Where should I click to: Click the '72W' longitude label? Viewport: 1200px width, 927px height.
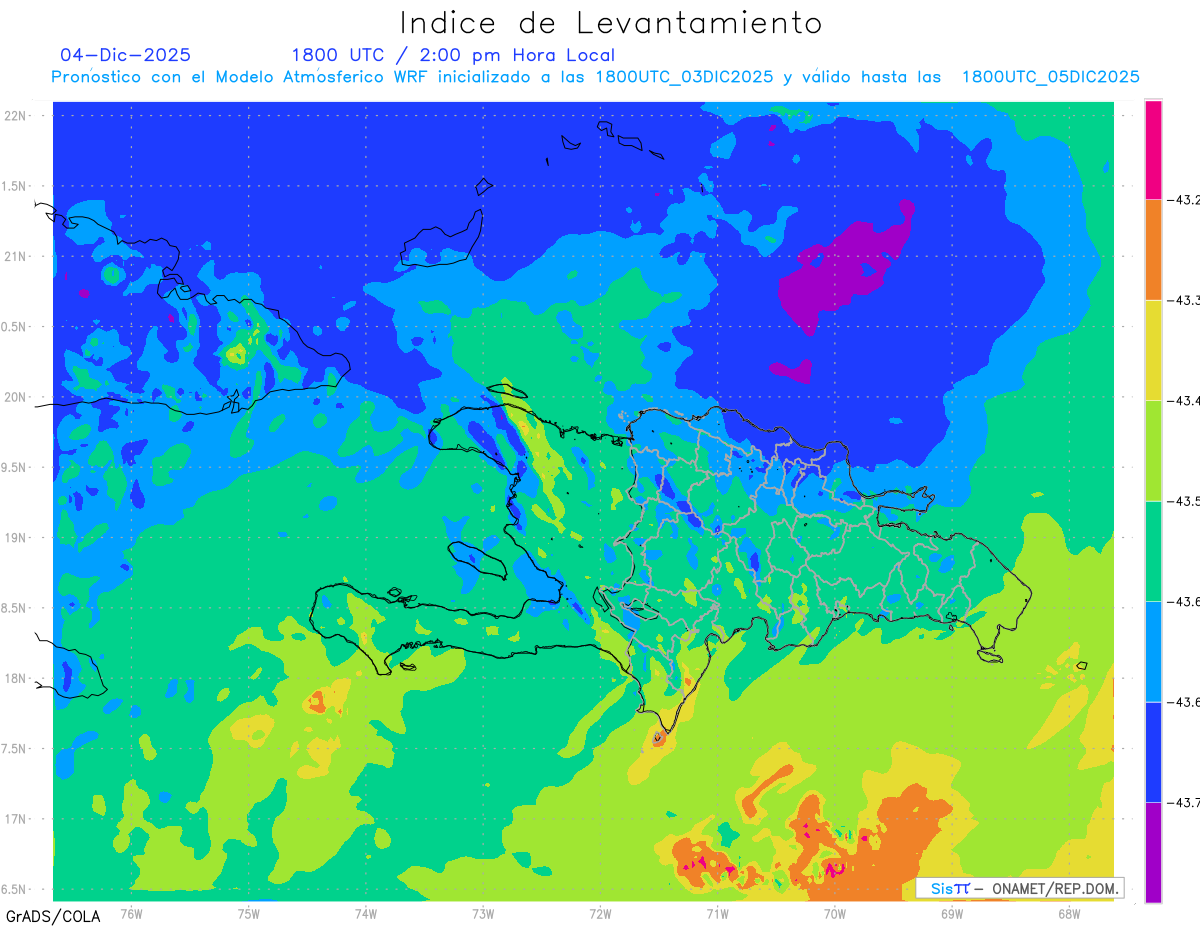[600, 914]
